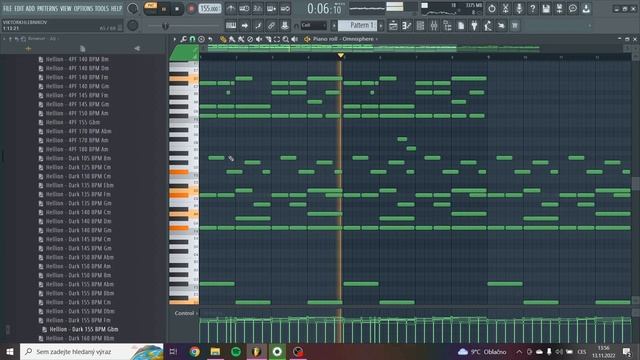Select 'Hellion - Dark 105 BPM Bm' file
640x360 pixels.
(78, 158)
